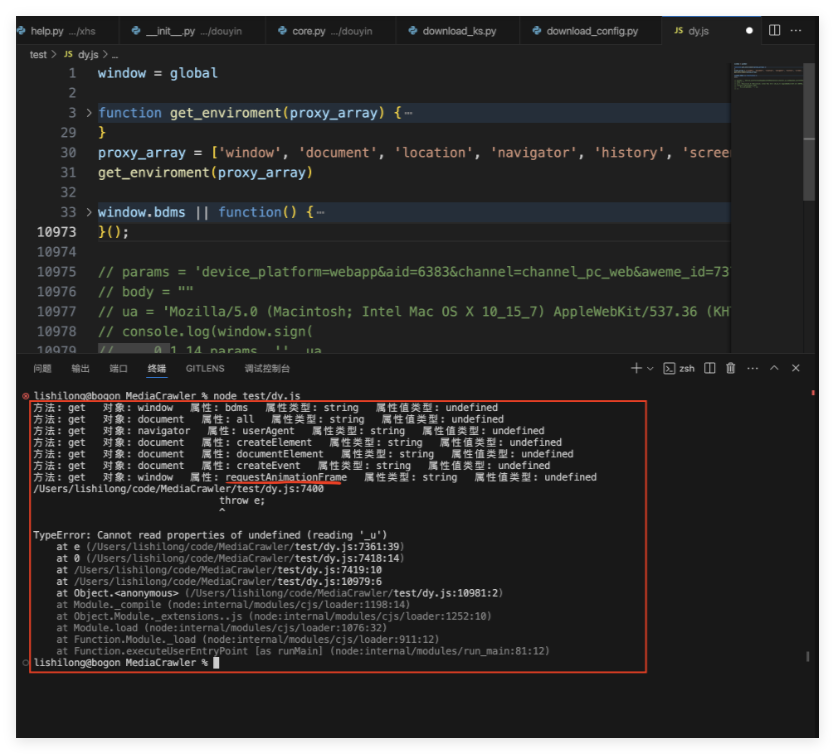Open the editor more actions ellipsis
The width and height of the screenshot is (835, 754).
[x=796, y=30]
